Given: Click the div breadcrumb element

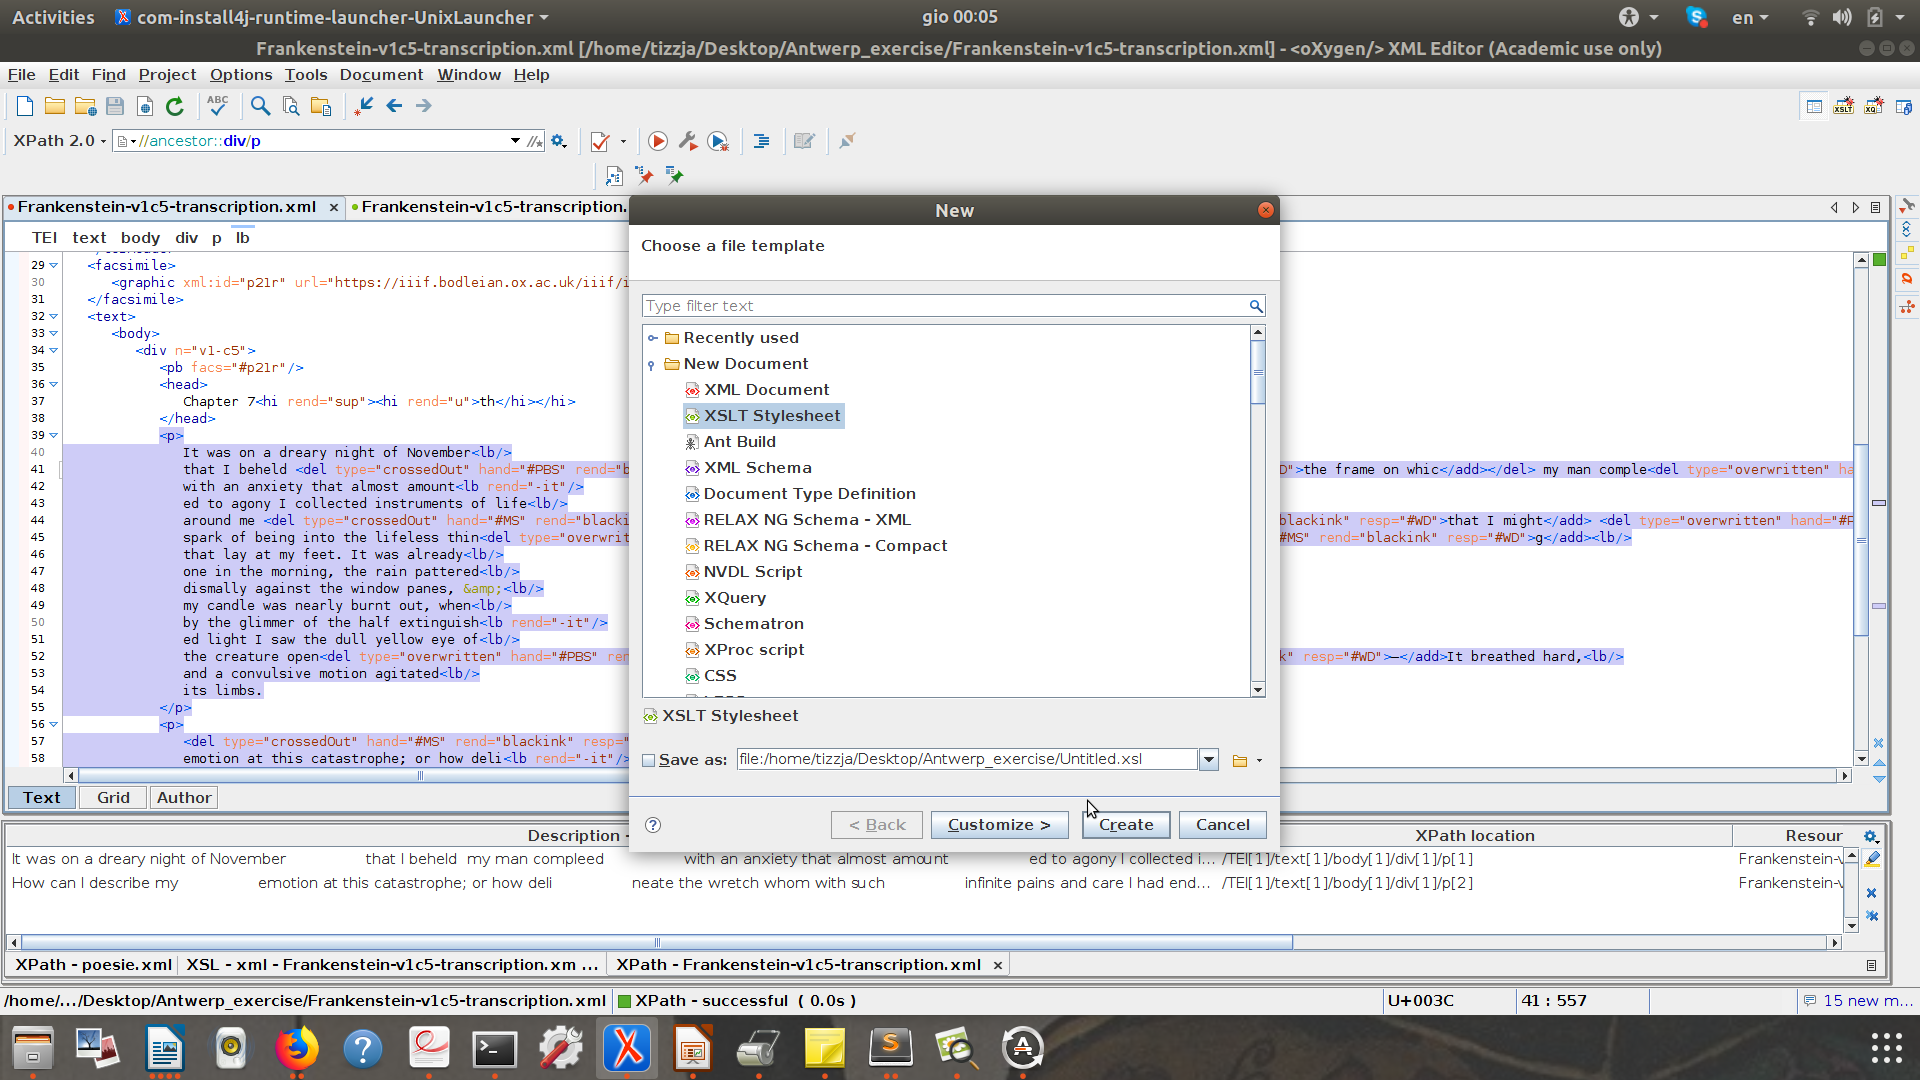Looking at the screenshot, I should click(x=186, y=238).
